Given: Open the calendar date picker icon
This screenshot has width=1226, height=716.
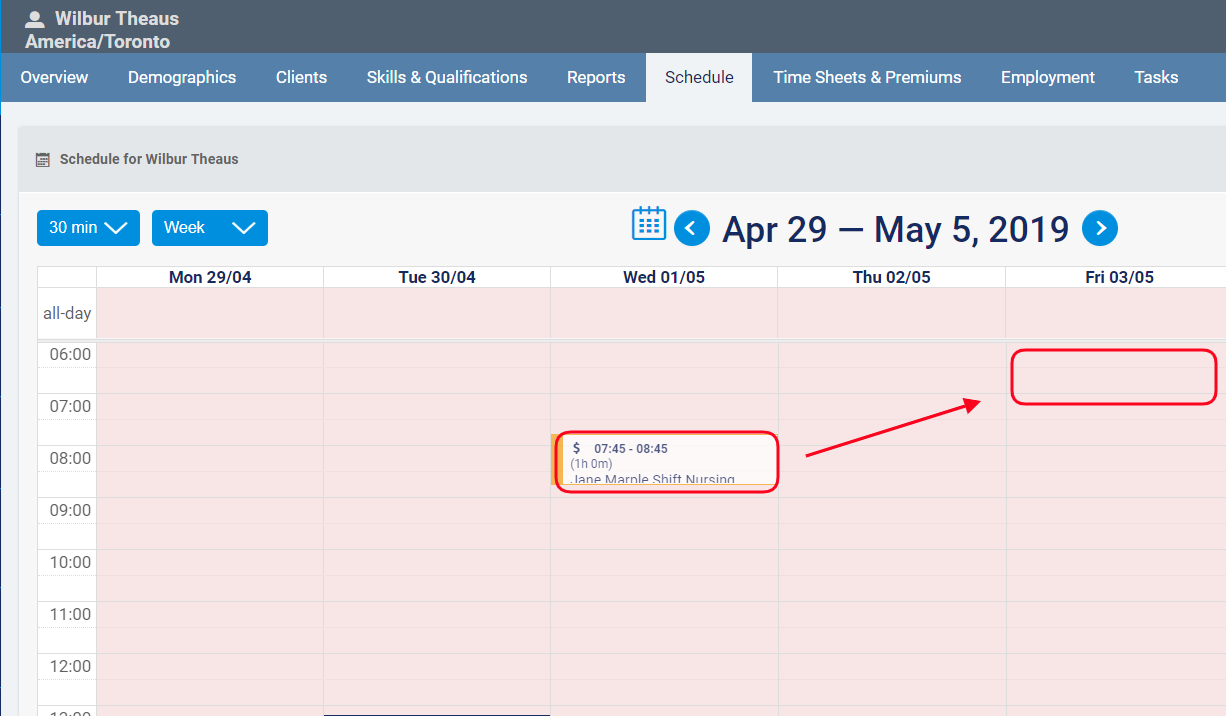Looking at the screenshot, I should pos(649,224).
